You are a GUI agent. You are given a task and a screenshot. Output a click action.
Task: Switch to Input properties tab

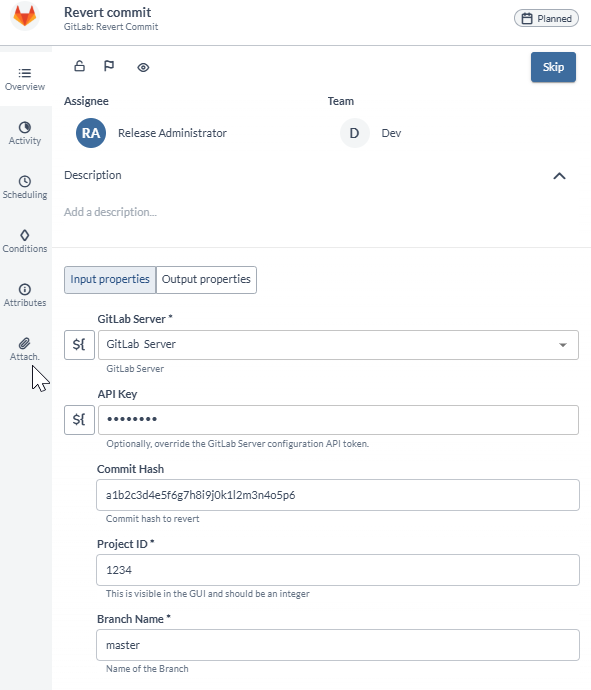[110, 279]
